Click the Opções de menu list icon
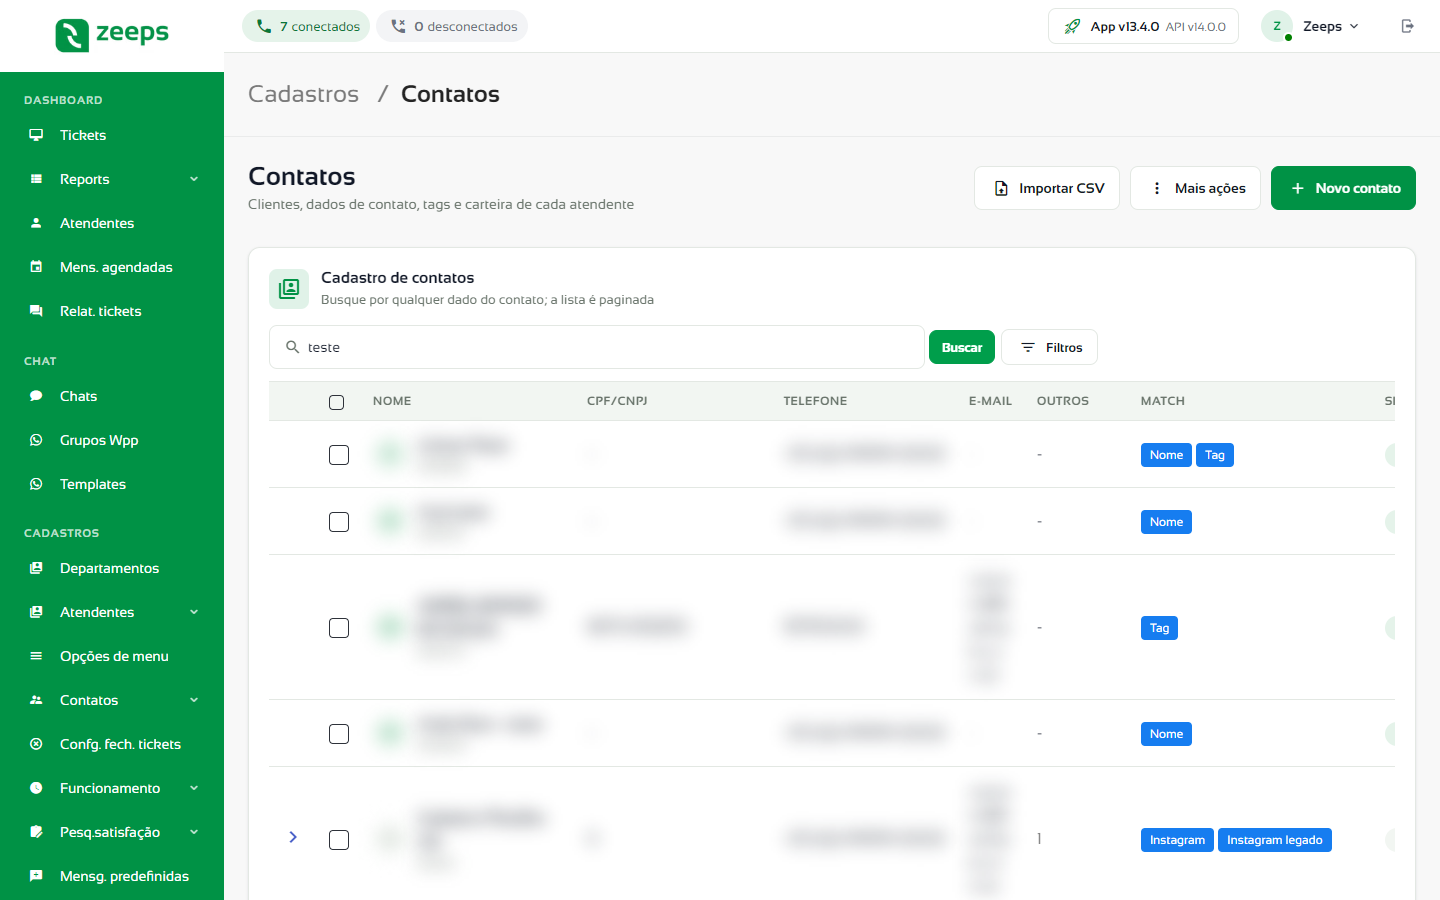This screenshot has width=1440, height=900. coord(36,656)
